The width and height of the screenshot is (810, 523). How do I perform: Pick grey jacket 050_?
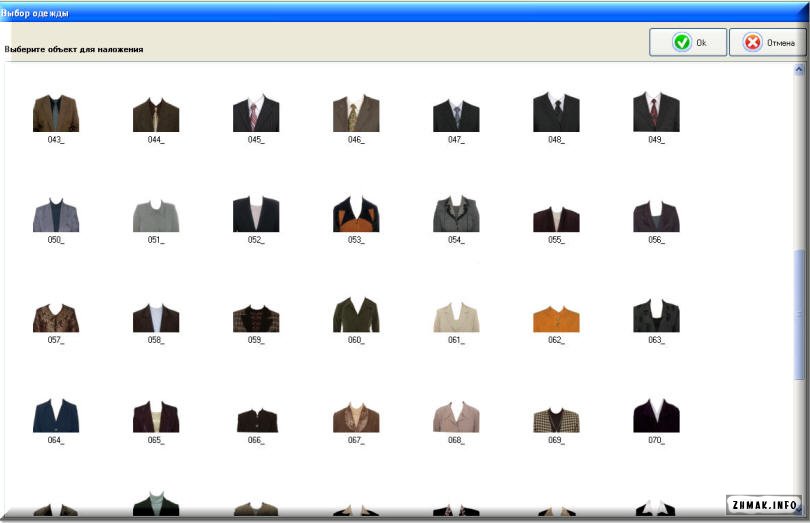(x=56, y=214)
